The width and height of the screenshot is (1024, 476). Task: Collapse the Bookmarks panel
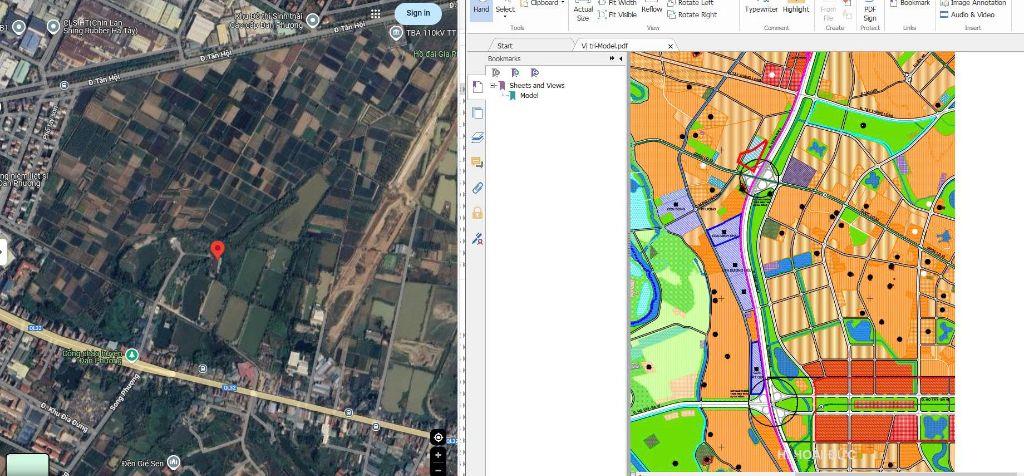(620, 58)
